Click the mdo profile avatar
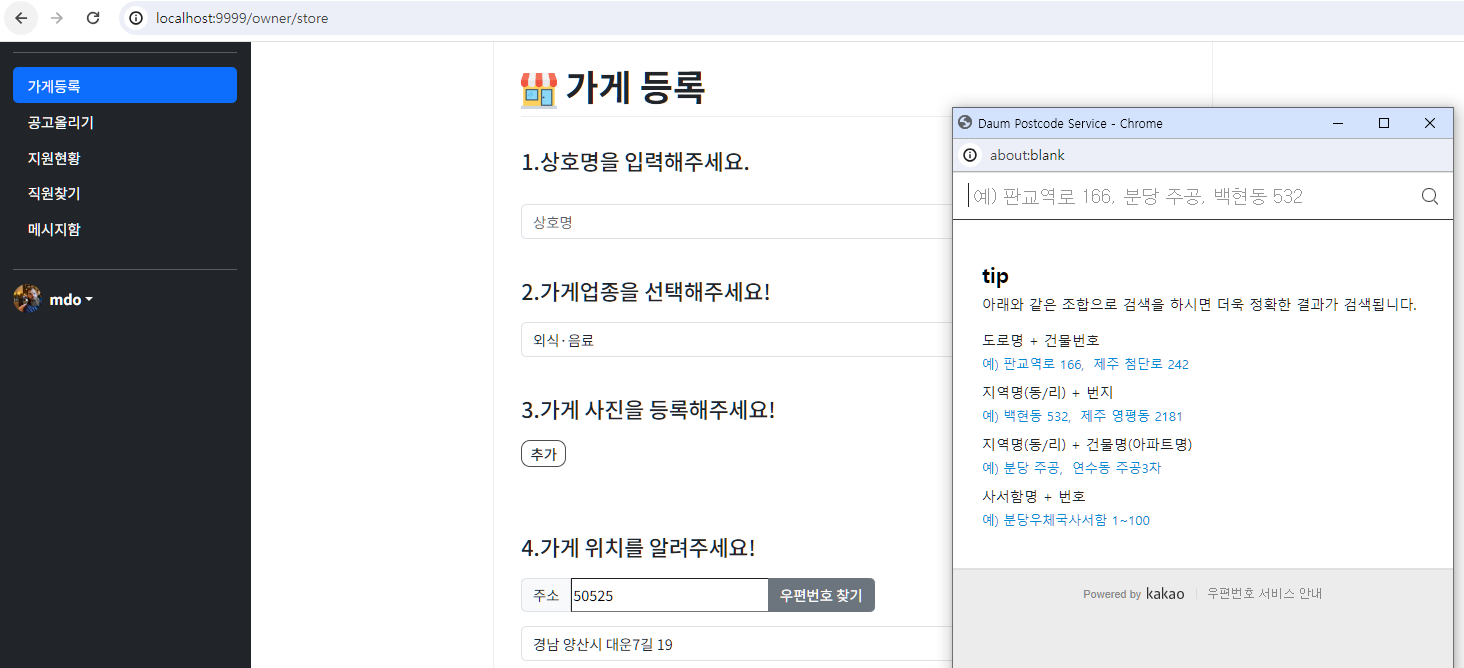 pos(27,299)
